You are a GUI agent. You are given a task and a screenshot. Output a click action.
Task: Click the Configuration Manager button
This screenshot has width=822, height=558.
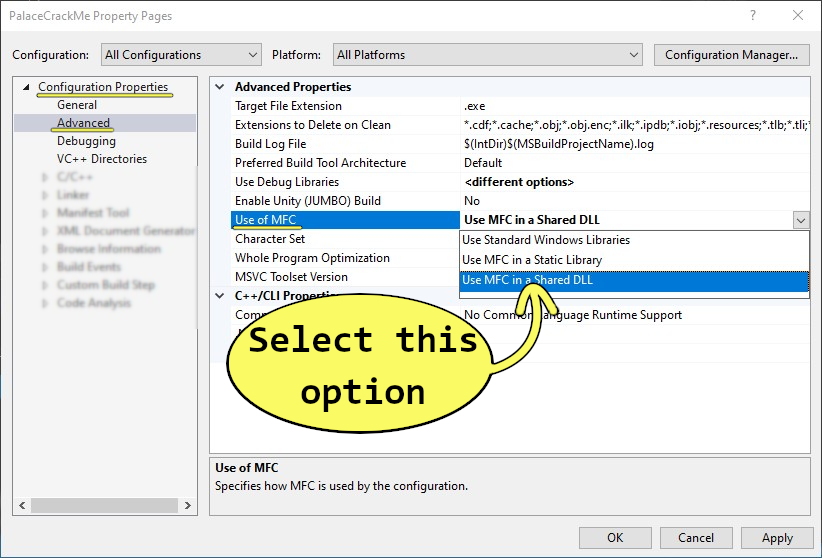731,55
